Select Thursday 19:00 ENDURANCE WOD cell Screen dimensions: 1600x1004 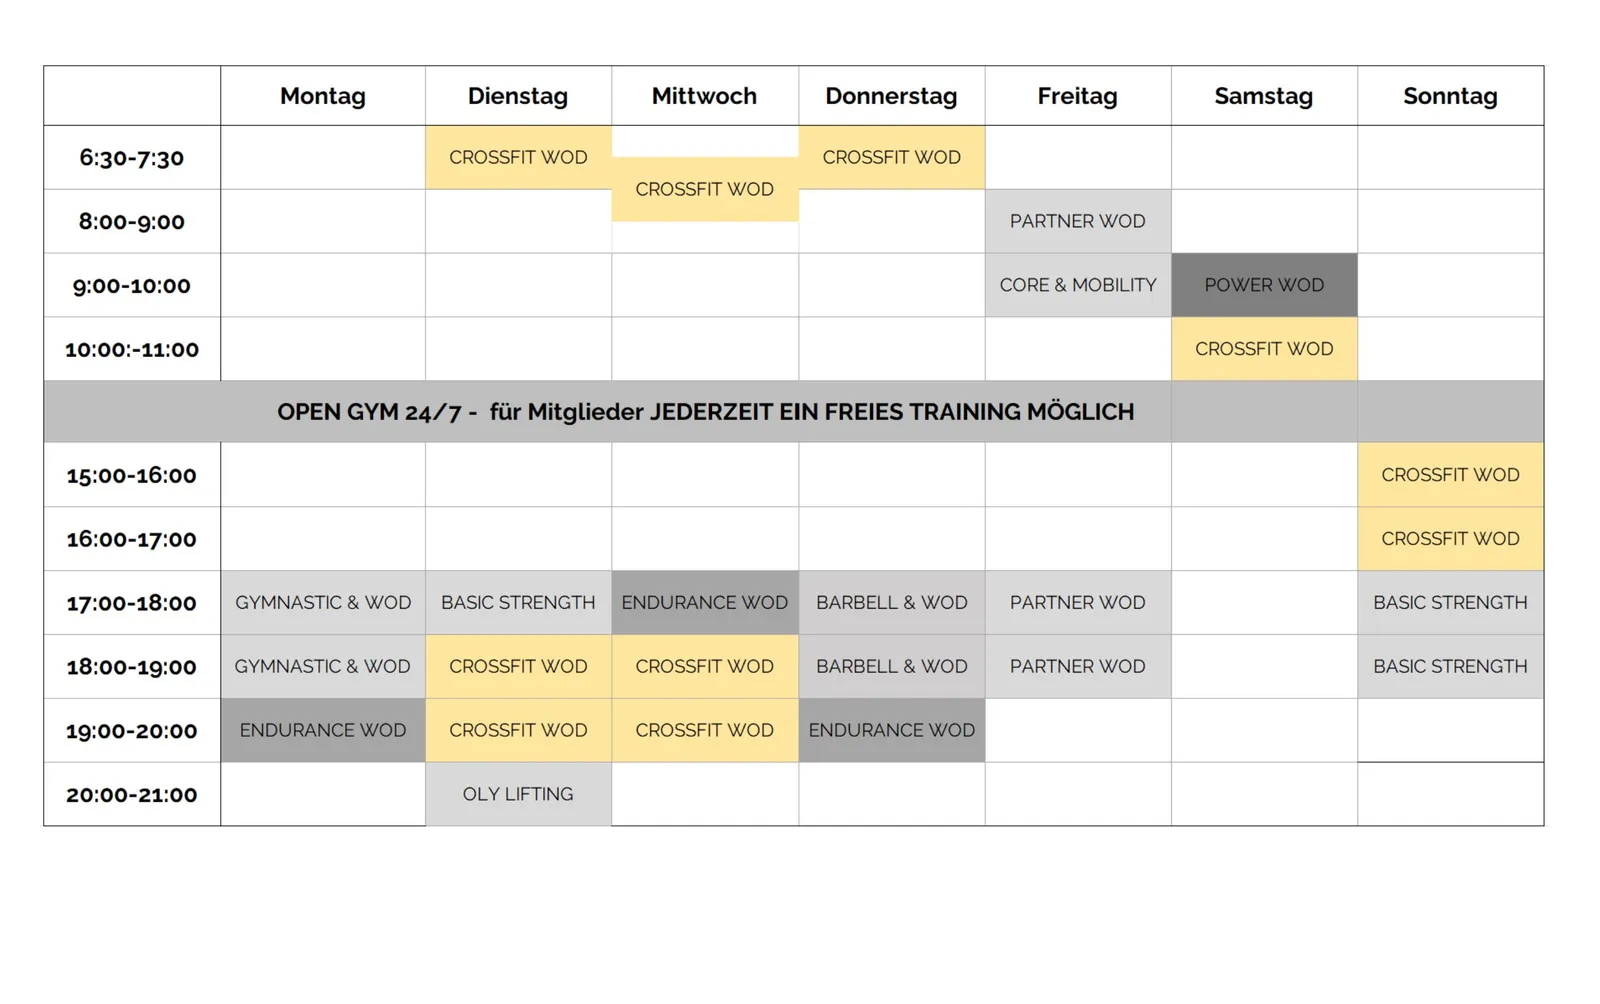[x=891, y=730]
